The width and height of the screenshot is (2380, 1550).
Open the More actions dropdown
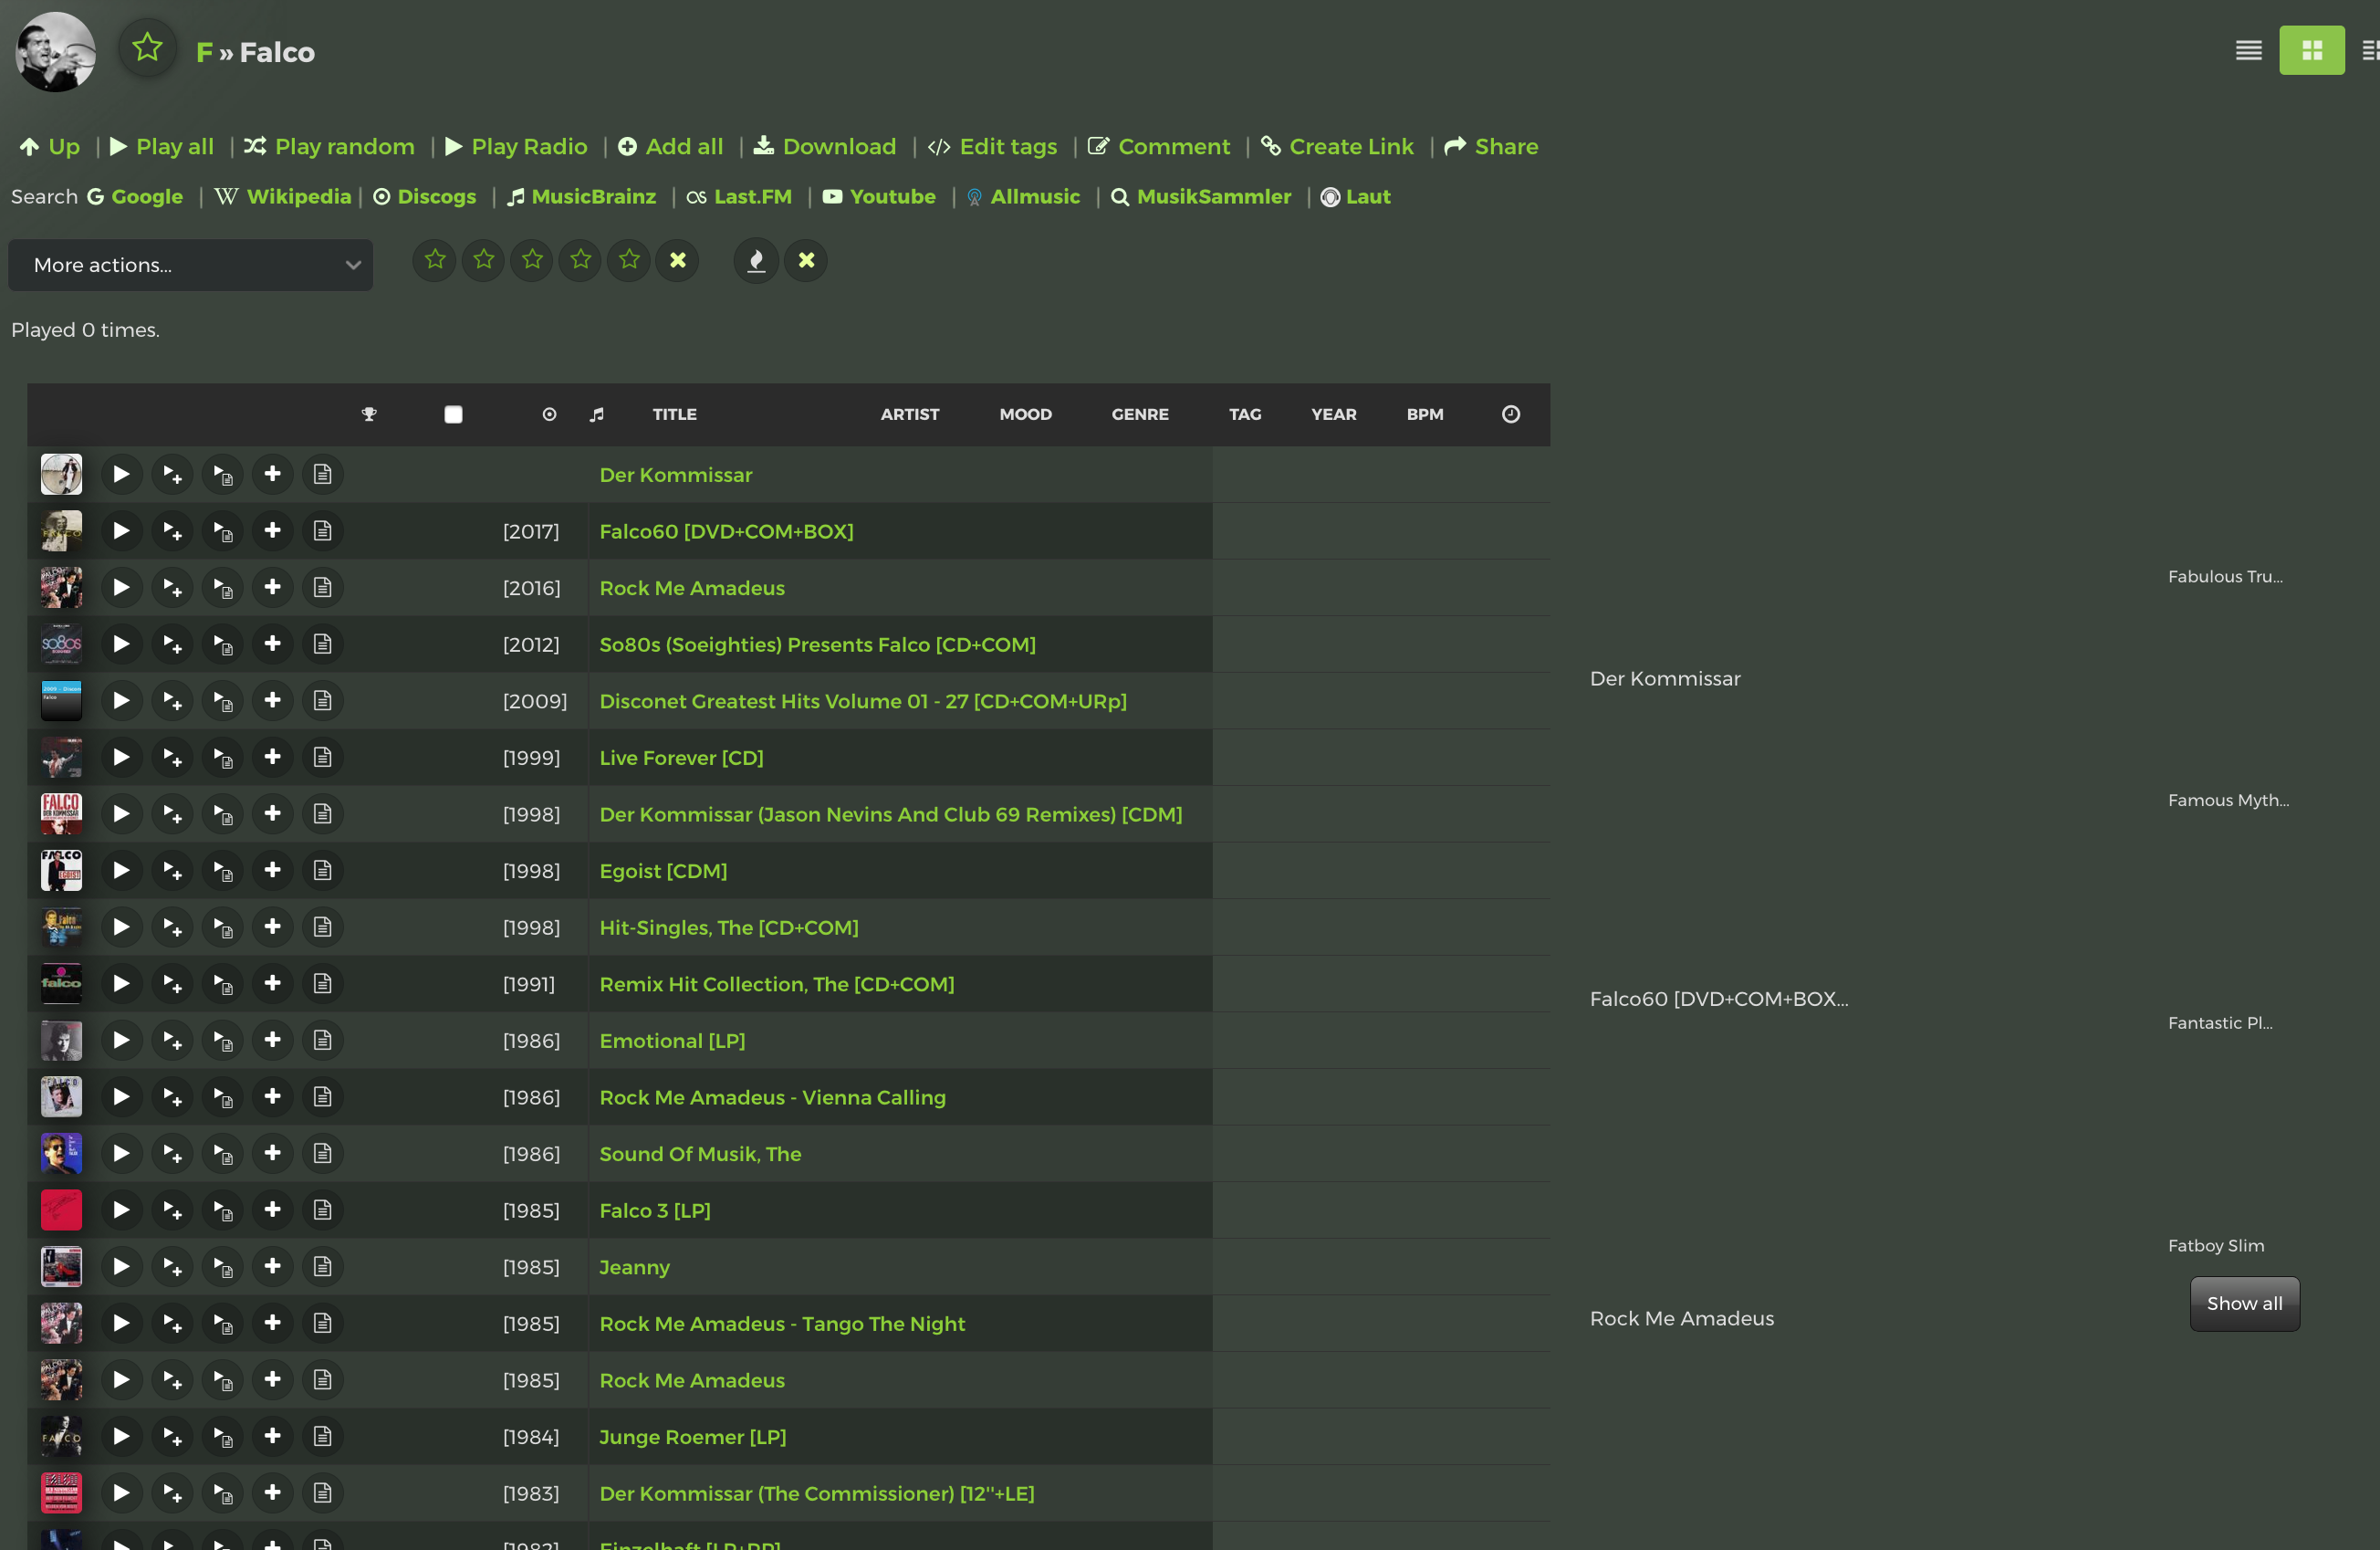pyautogui.click(x=190, y=265)
